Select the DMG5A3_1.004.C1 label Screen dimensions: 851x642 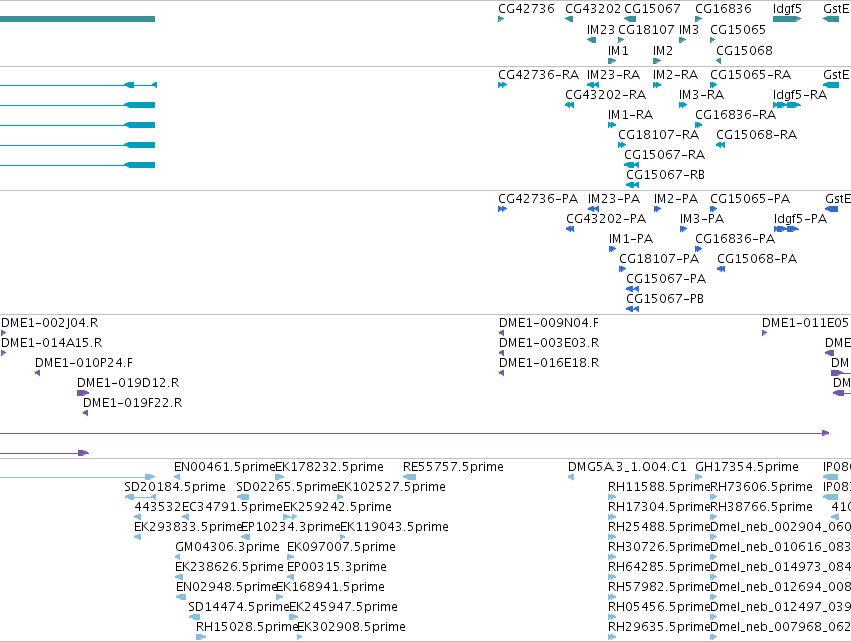pos(627,467)
